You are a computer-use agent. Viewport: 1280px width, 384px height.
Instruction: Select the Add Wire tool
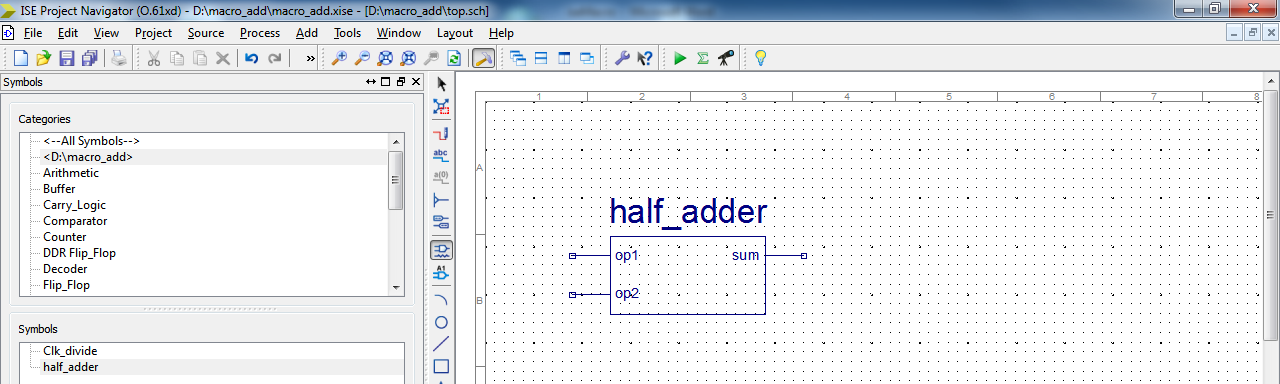[x=441, y=133]
